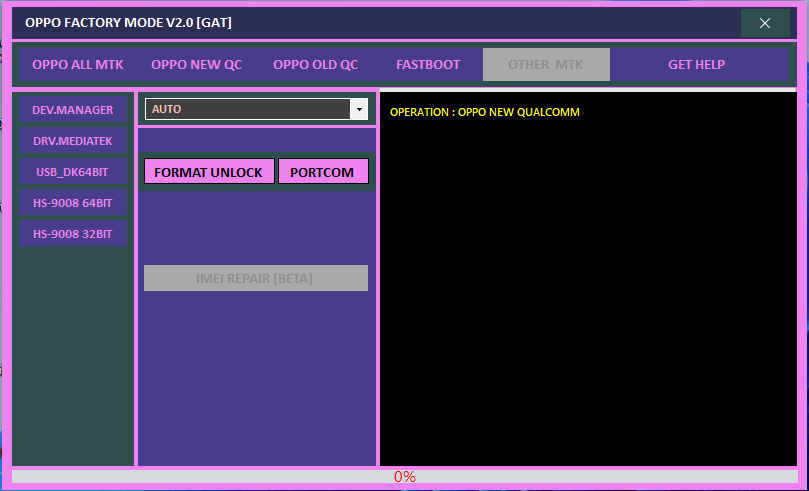The width and height of the screenshot is (809, 491).
Task: Click the greyed-out OTHER MTK tab
Action: pyautogui.click(x=545, y=65)
